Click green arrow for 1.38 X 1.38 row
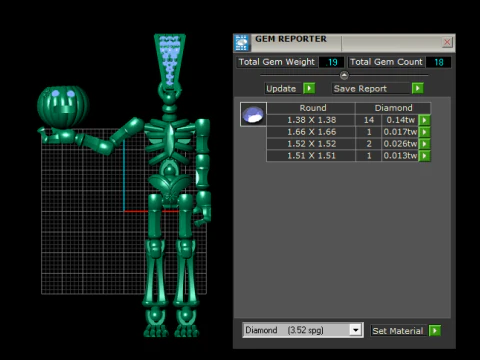Screen dimensions: 480x360 424,120
